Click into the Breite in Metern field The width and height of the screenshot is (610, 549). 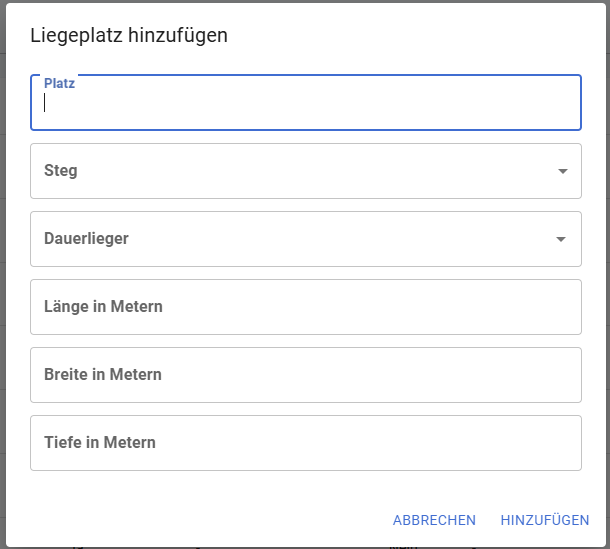tap(306, 375)
